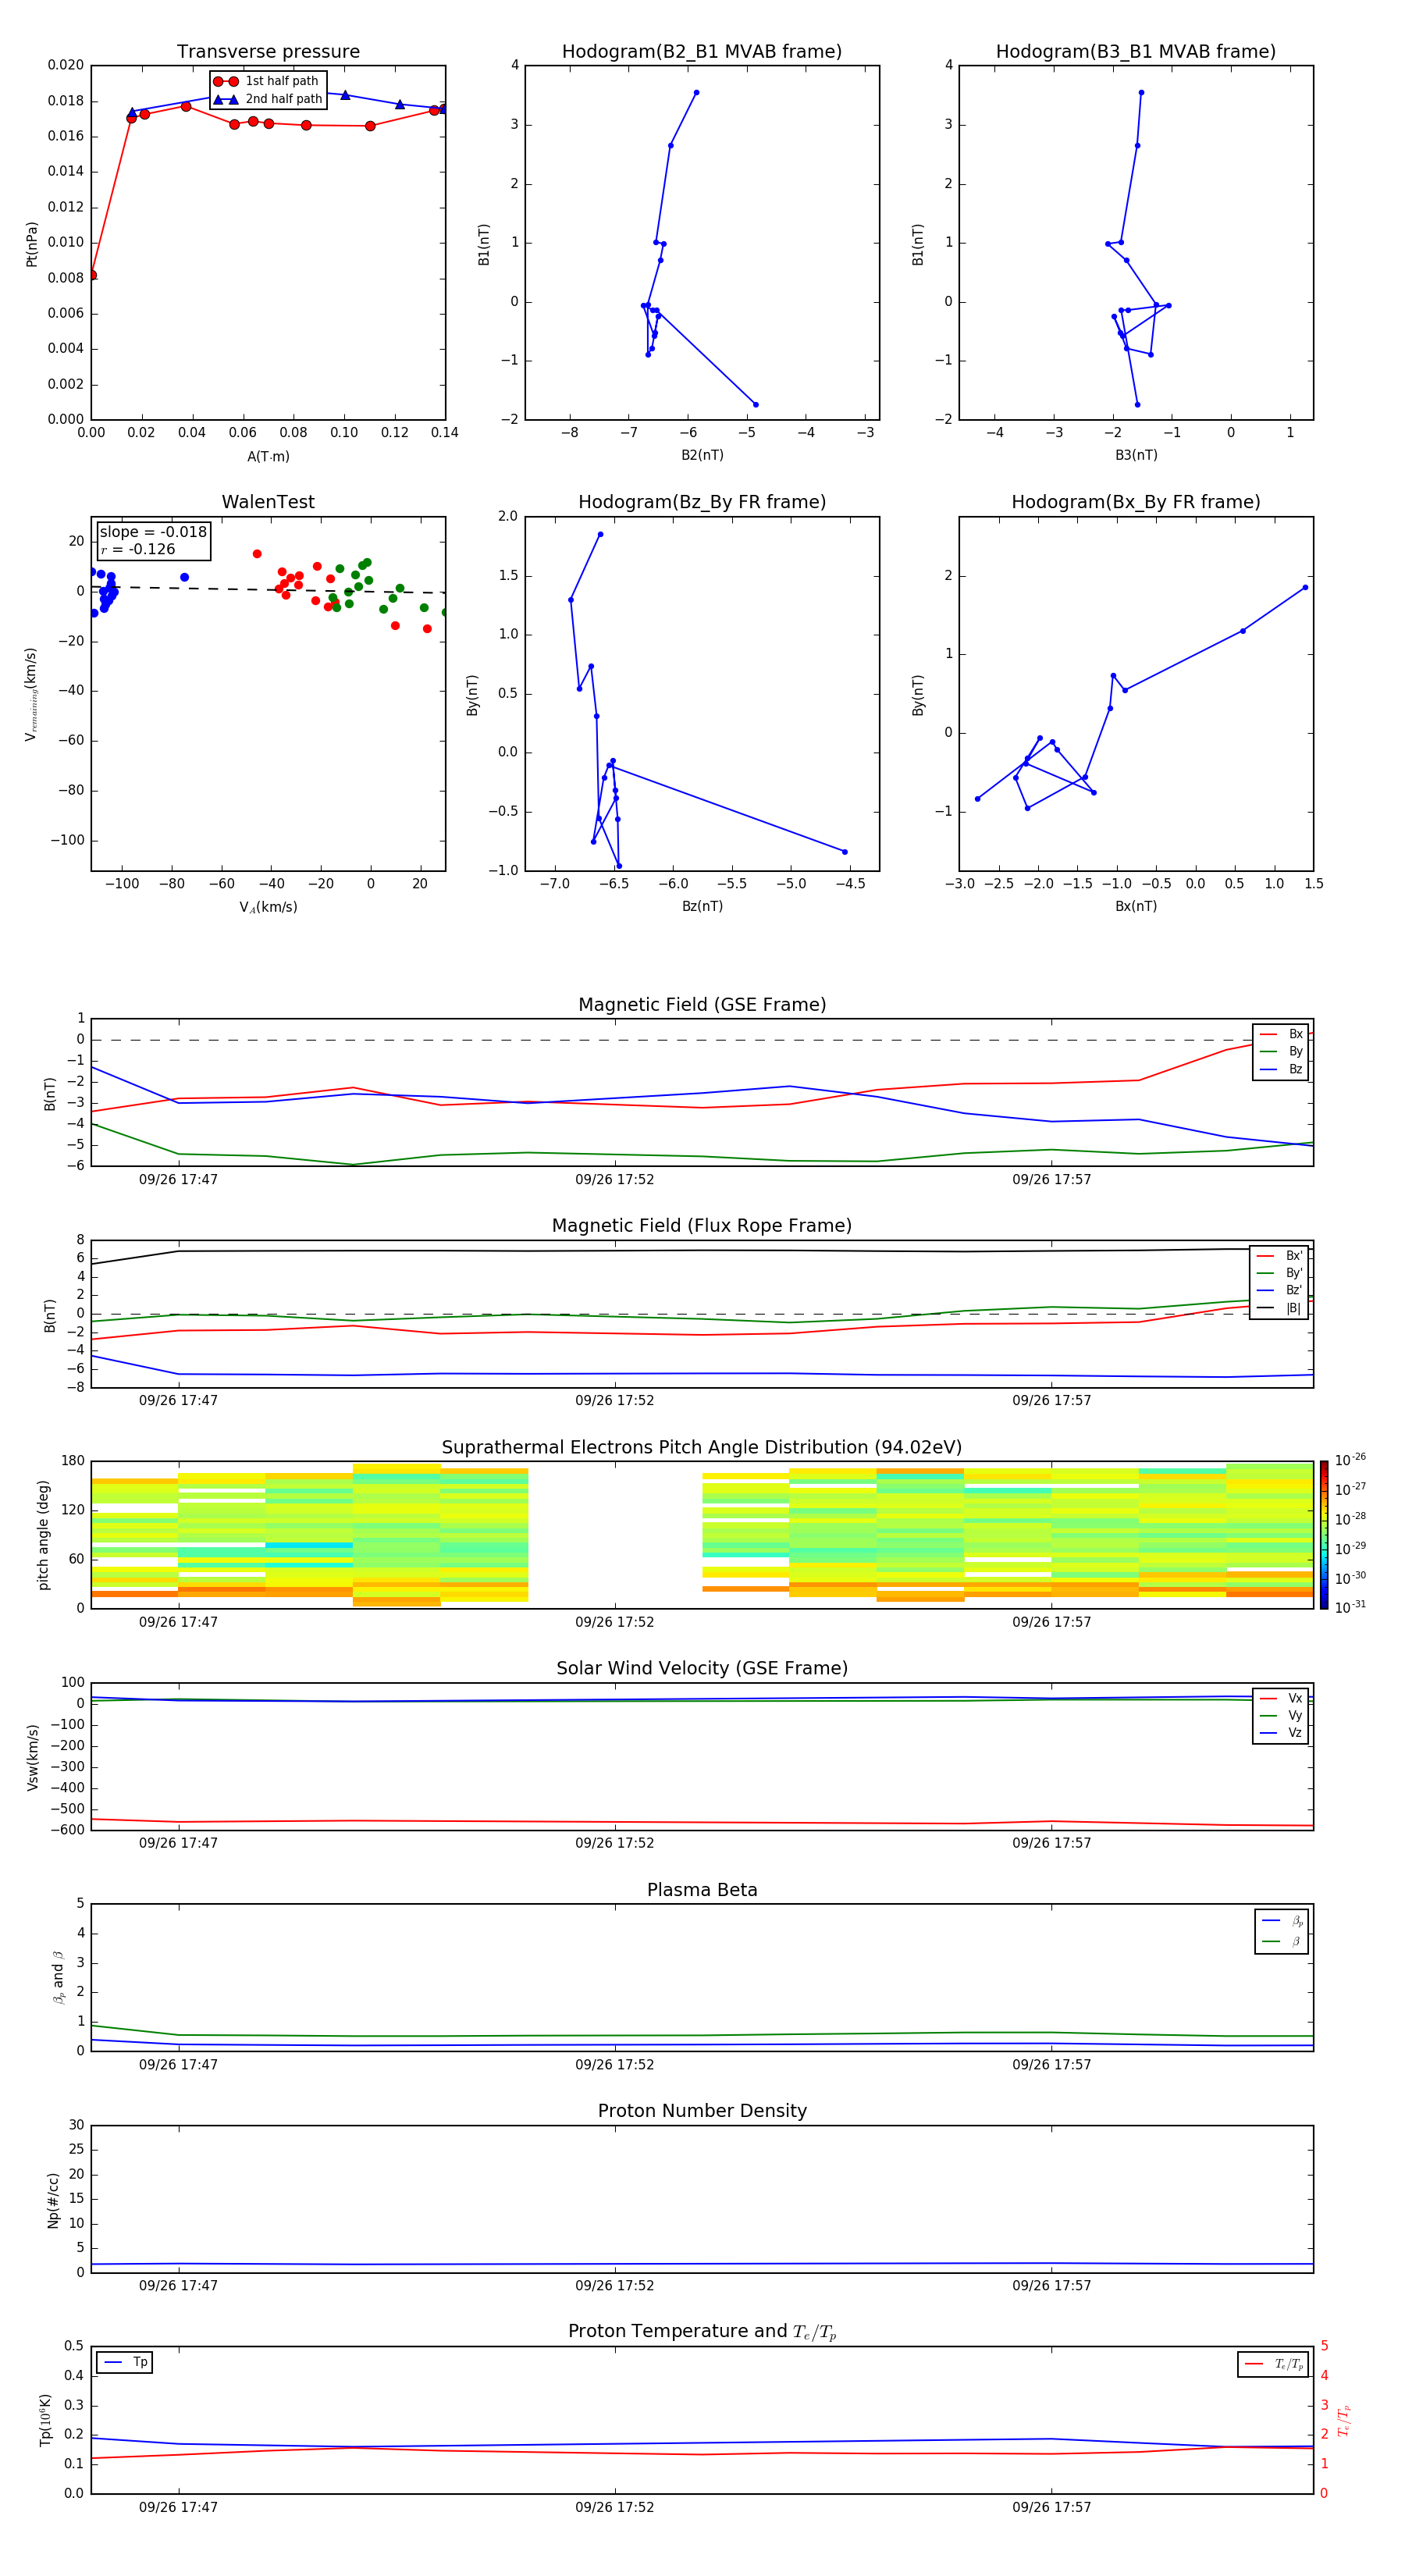
Task: Click the 'r = -0.126' annotation
Action: point(138,549)
